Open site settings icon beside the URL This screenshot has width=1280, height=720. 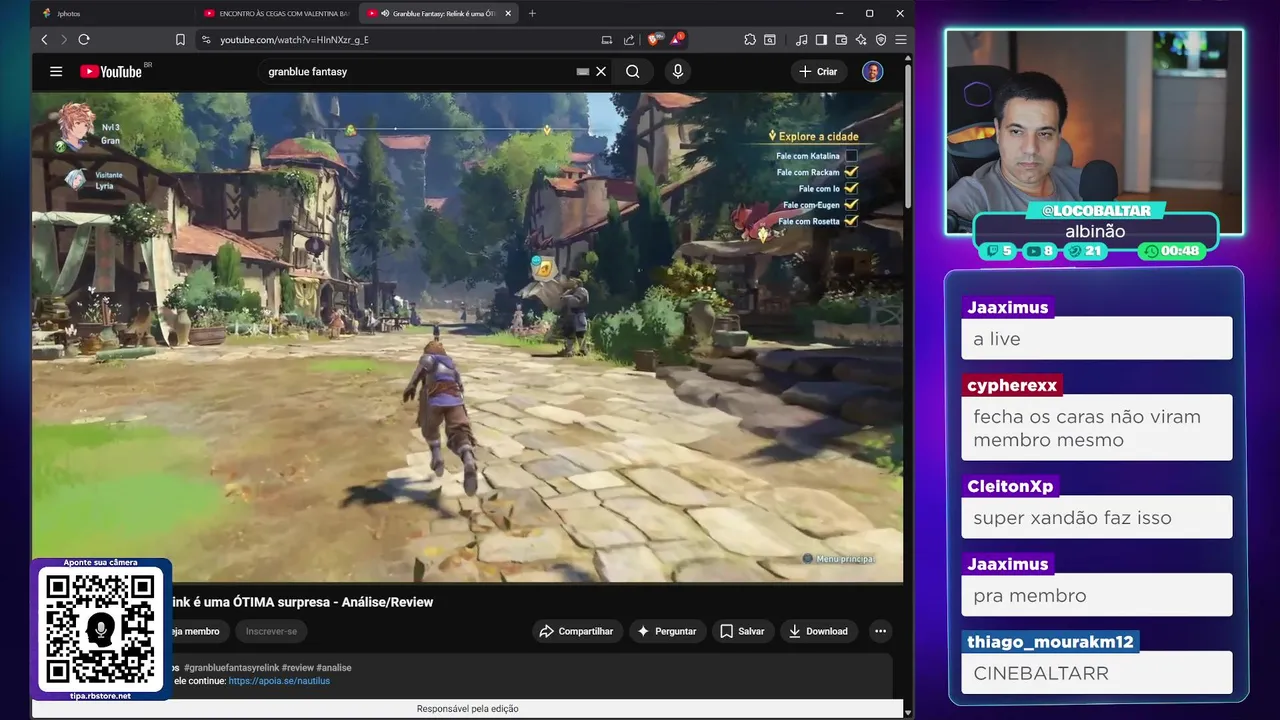click(206, 39)
